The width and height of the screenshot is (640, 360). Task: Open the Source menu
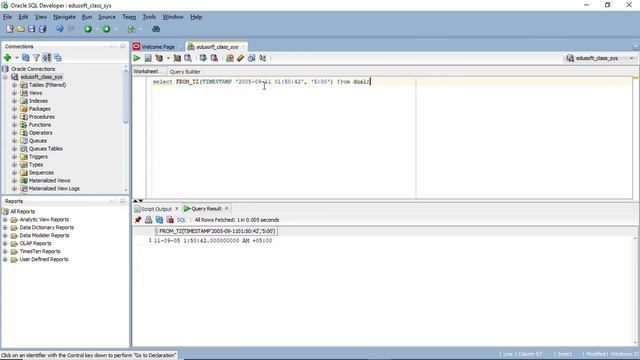107,17
